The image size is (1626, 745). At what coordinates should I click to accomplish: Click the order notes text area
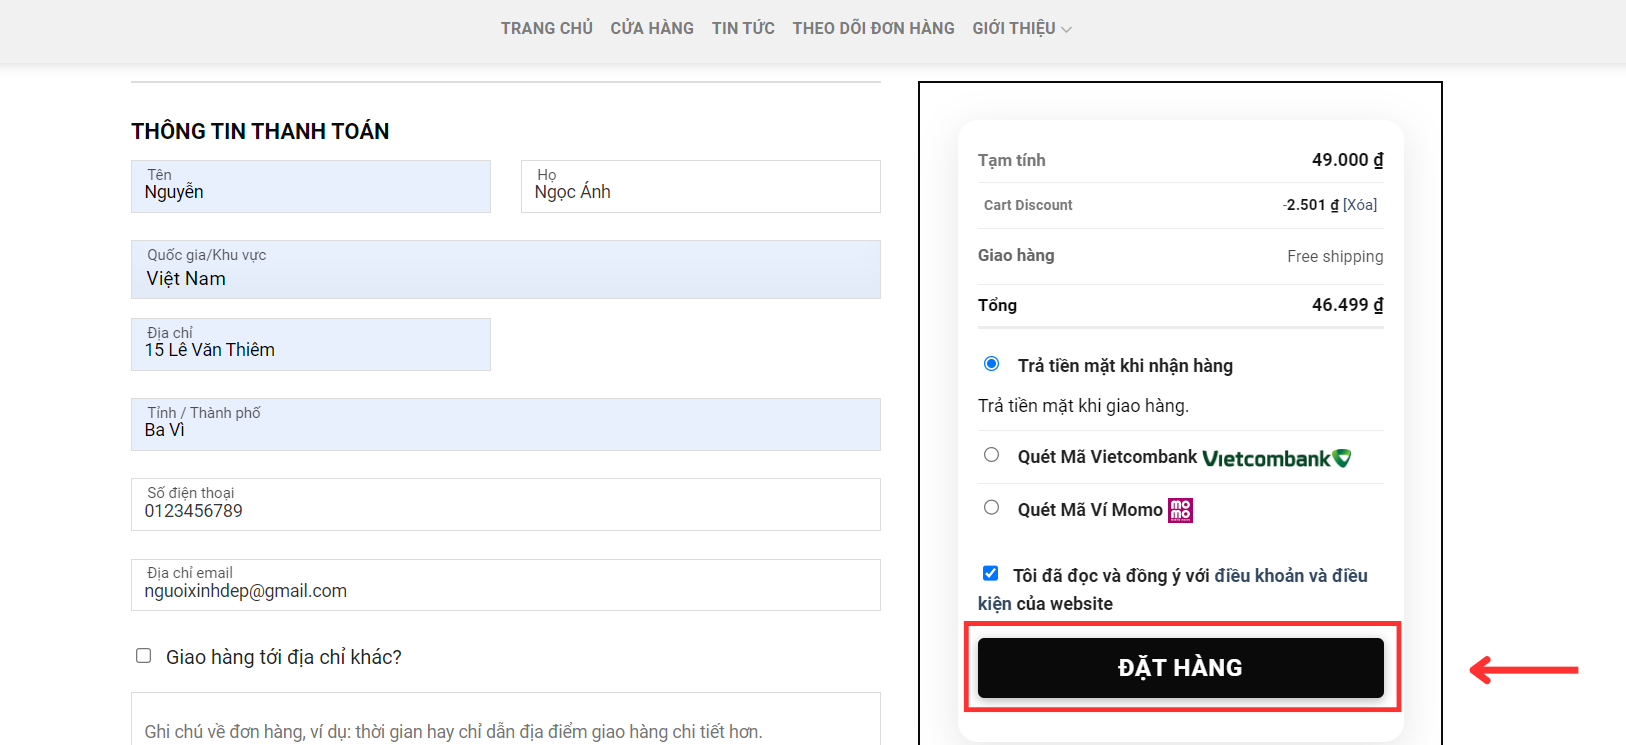506,720
